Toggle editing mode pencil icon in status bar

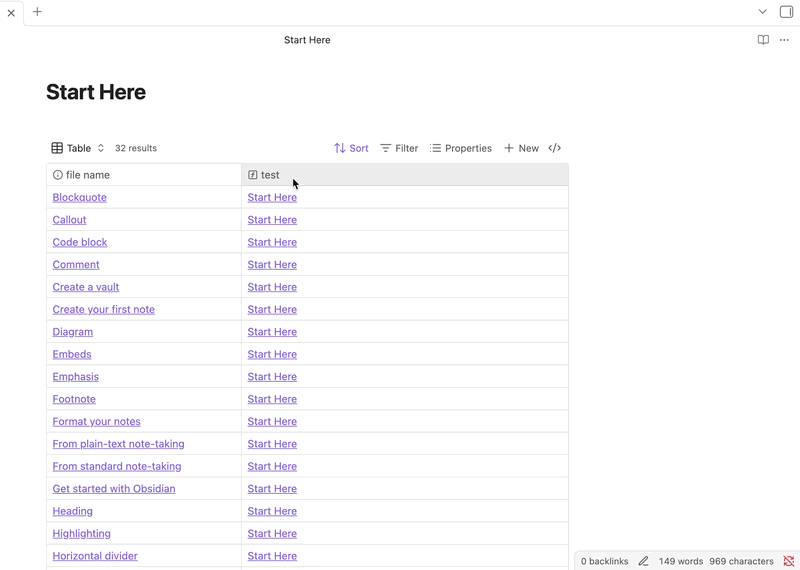[x=643, y=561]
